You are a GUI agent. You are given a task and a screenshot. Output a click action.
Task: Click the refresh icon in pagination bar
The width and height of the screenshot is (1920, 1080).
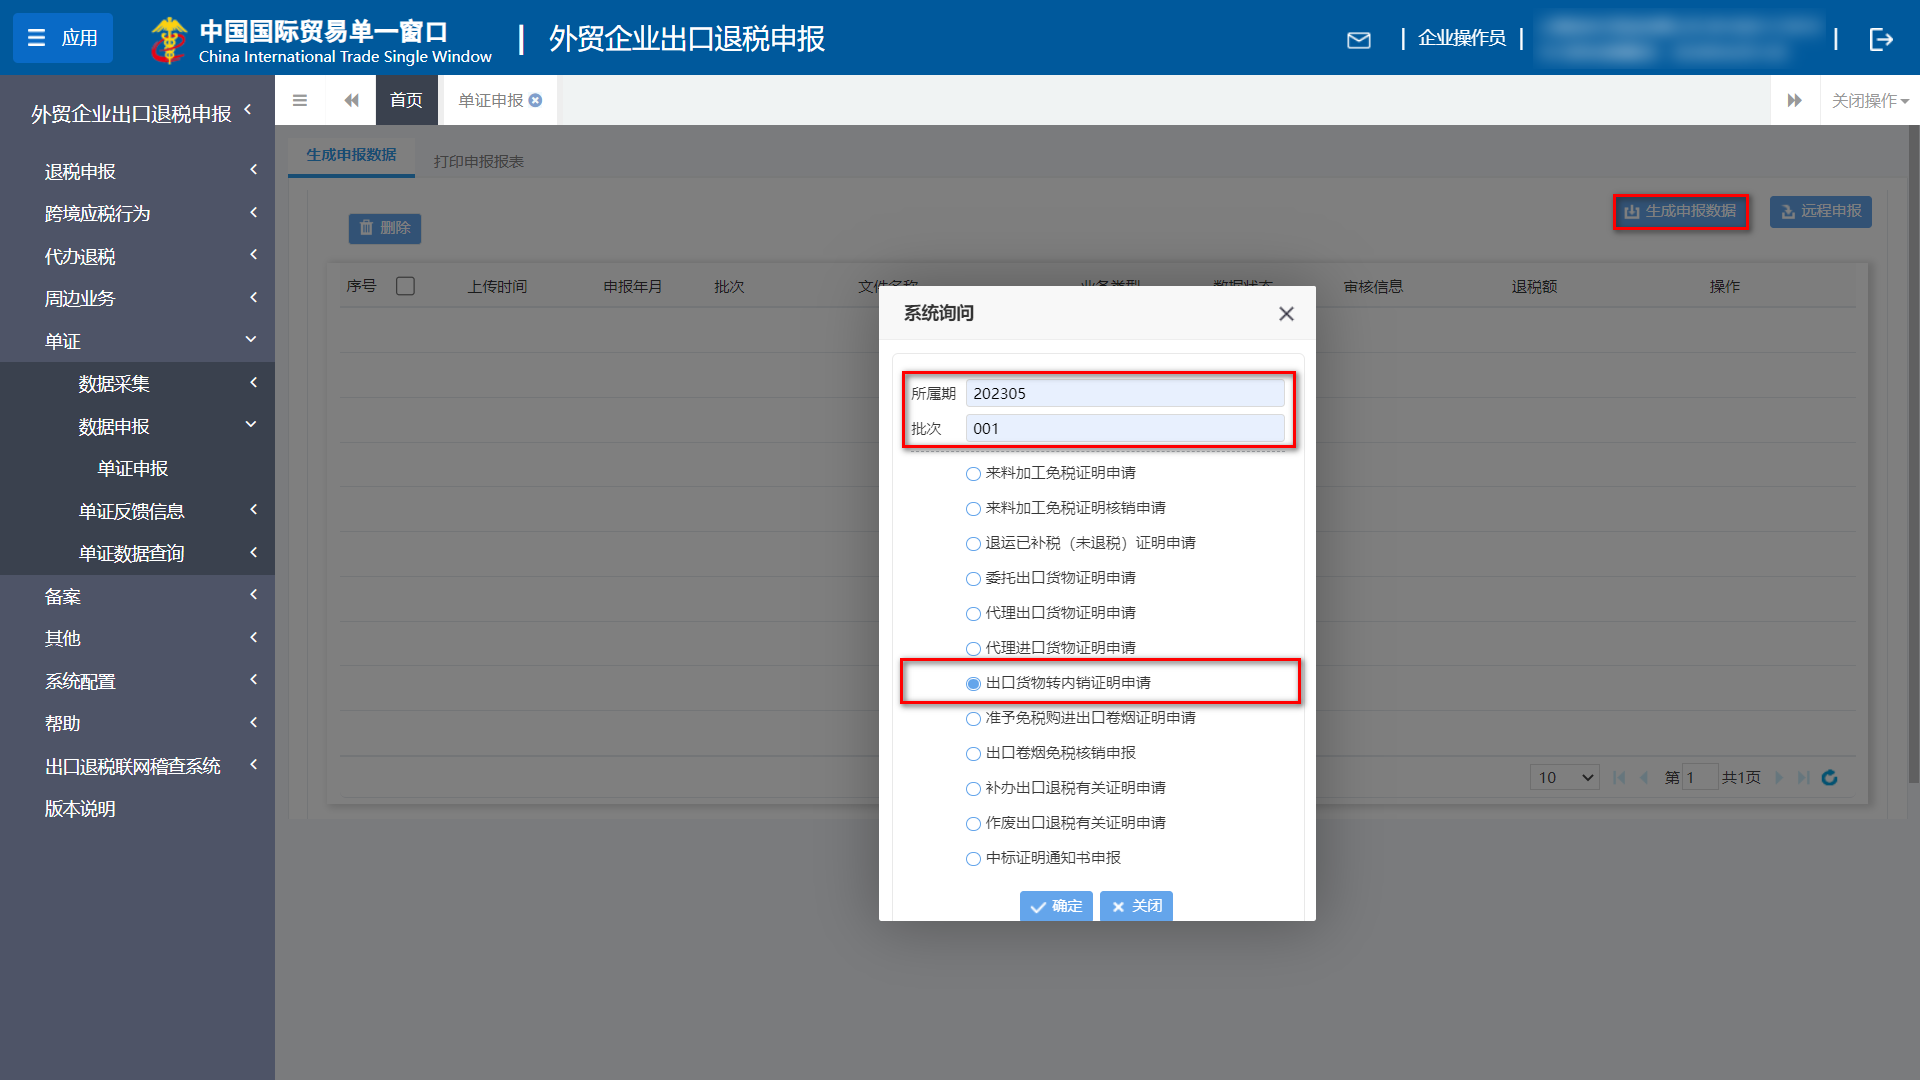click(x=1829, y=777)
